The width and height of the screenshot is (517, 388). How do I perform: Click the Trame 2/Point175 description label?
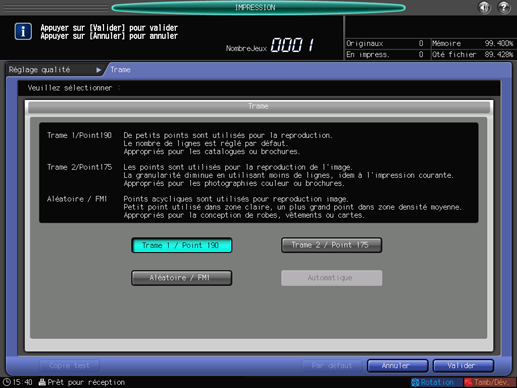(x=79, y=167)
